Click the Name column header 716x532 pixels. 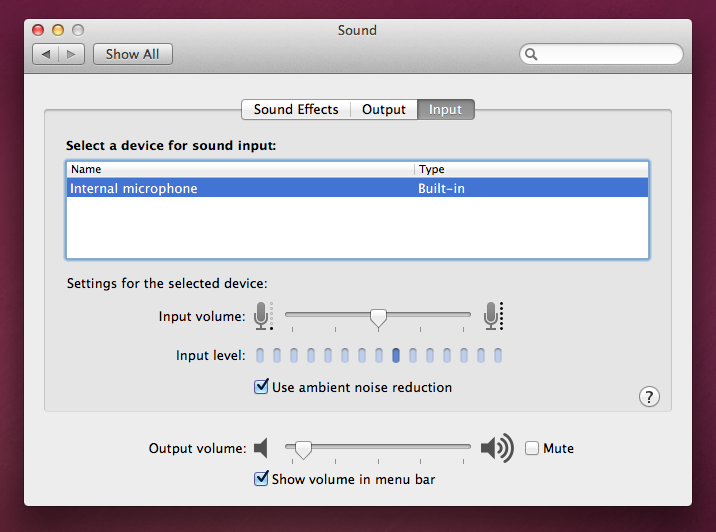coord(240,169)
